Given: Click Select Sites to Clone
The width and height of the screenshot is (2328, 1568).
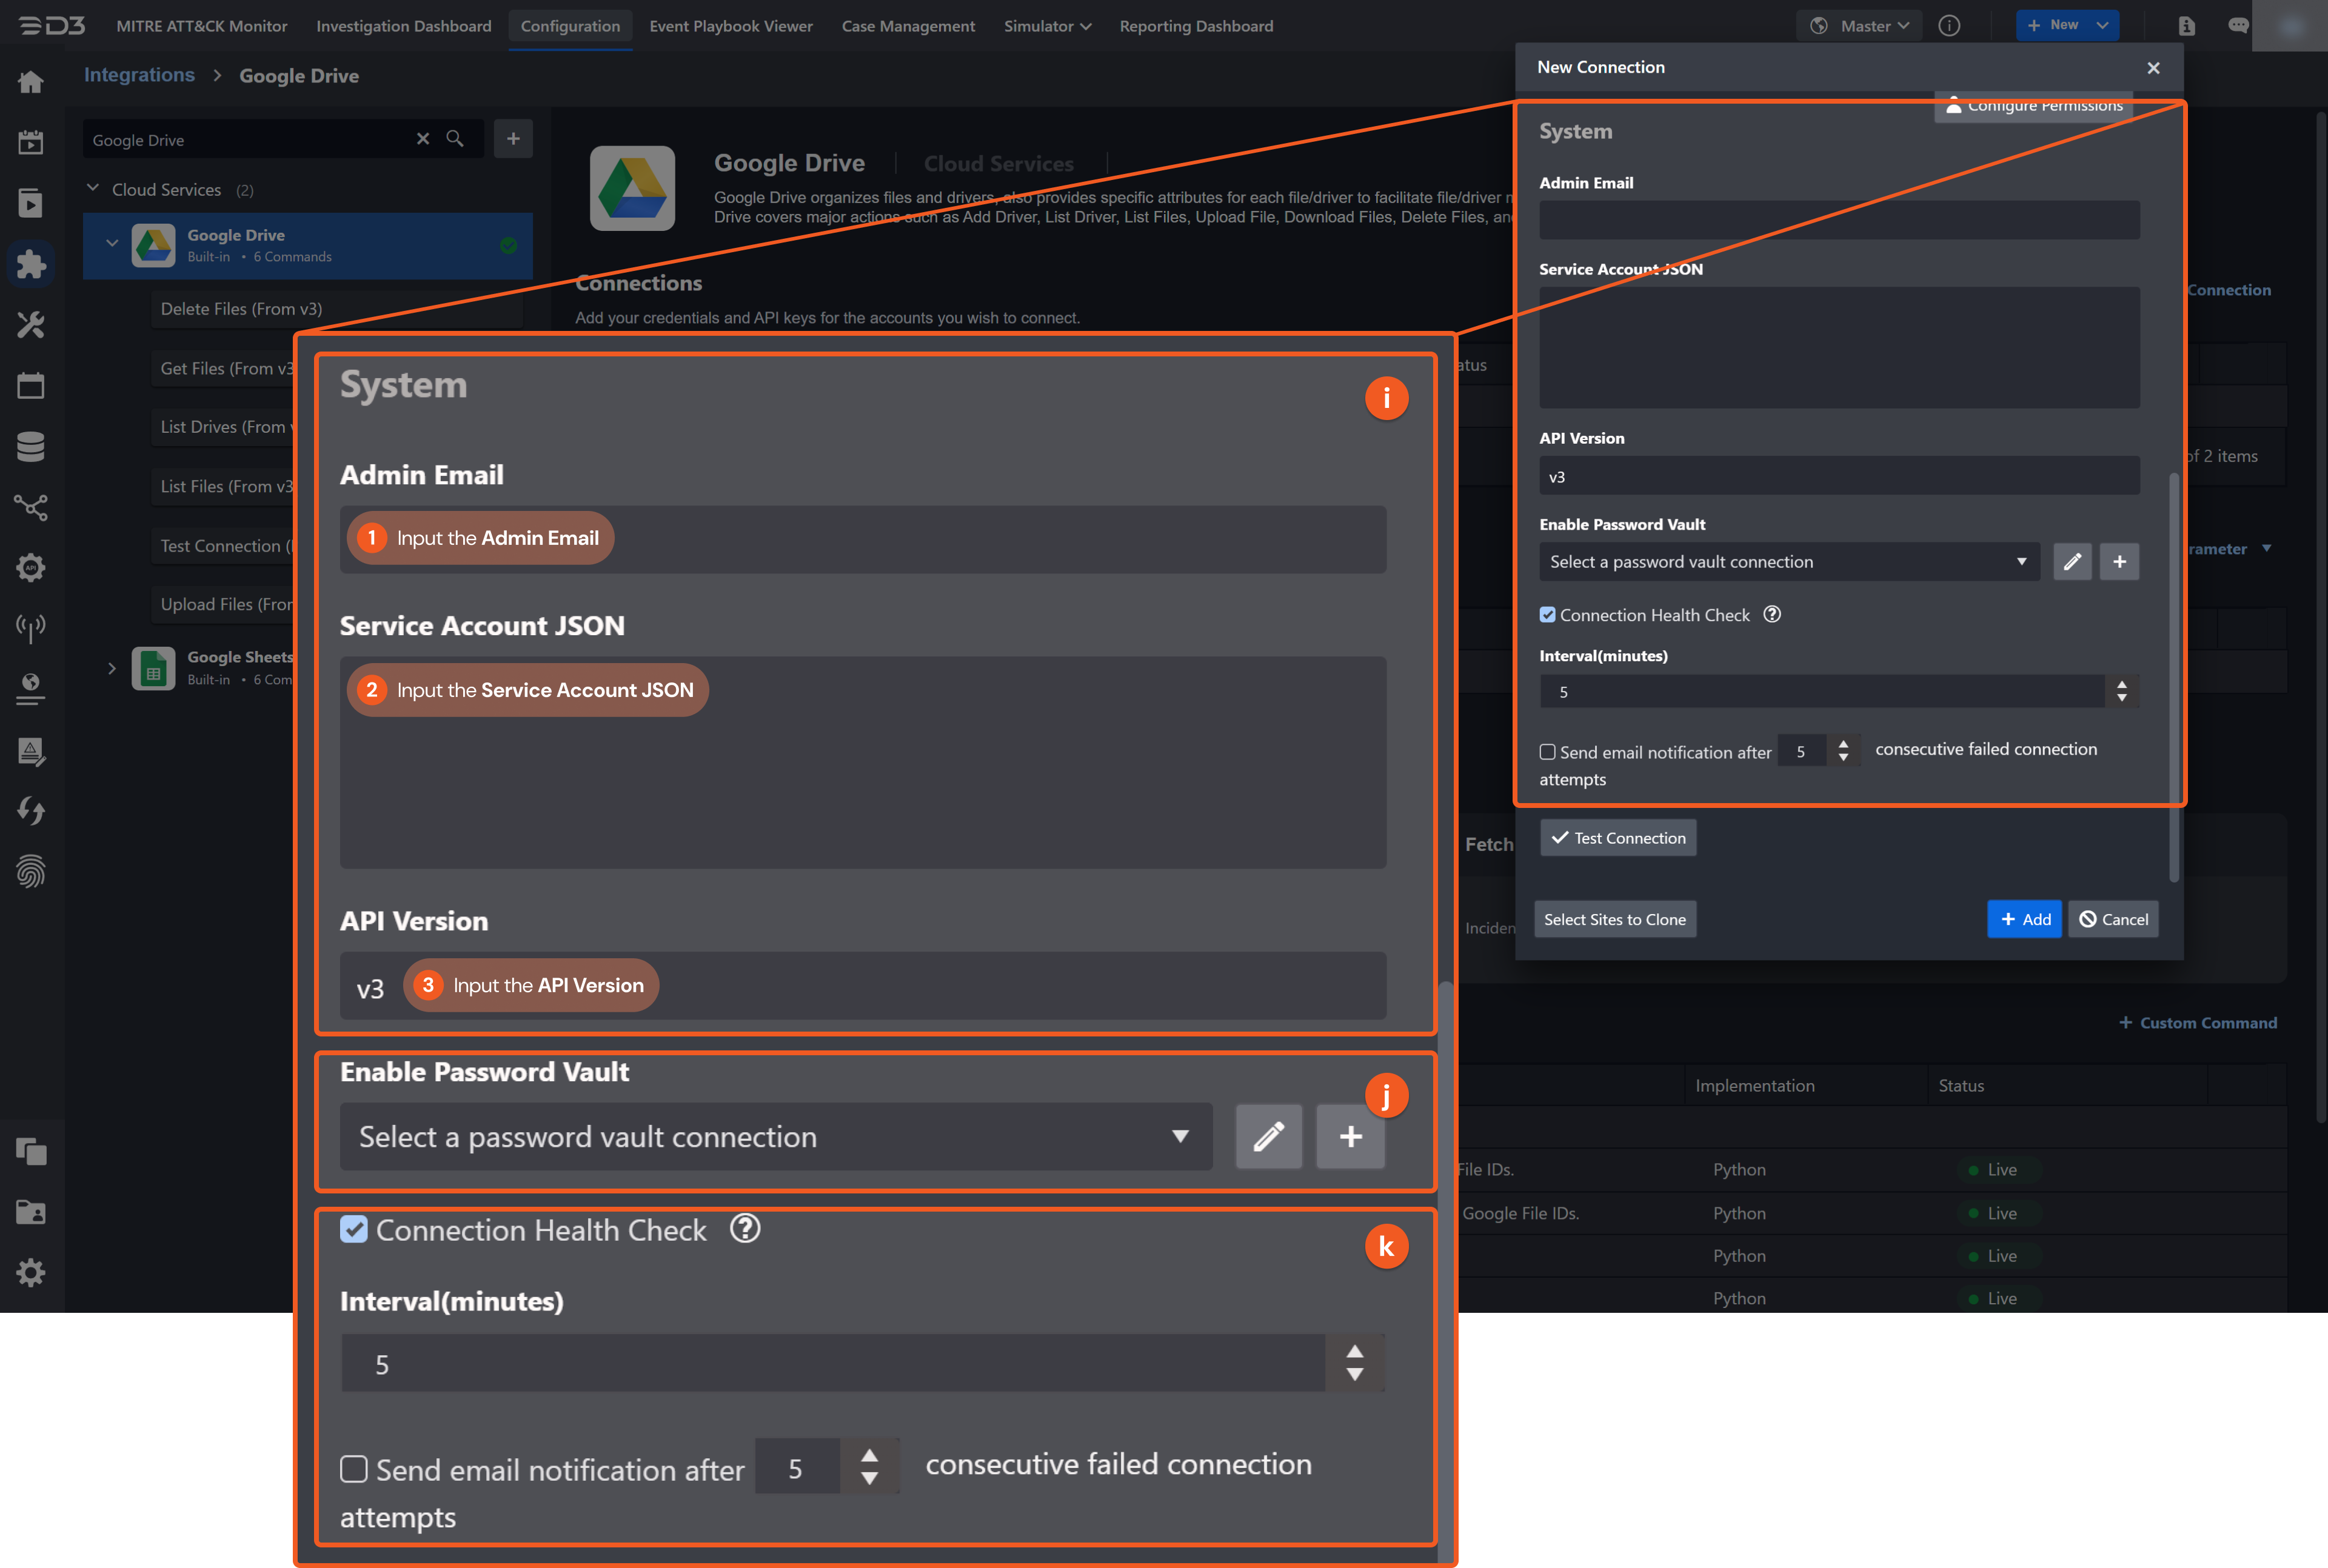Looking at the screenshot, I should point(1614,919).
